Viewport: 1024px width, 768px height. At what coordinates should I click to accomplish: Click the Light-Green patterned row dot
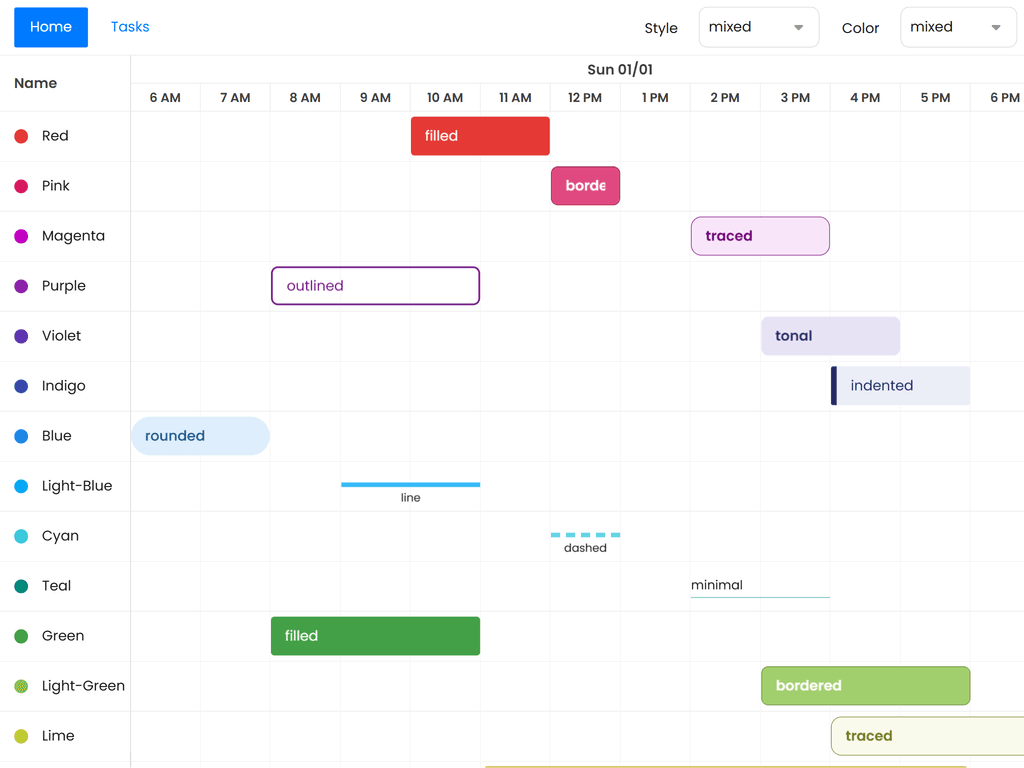21,686
